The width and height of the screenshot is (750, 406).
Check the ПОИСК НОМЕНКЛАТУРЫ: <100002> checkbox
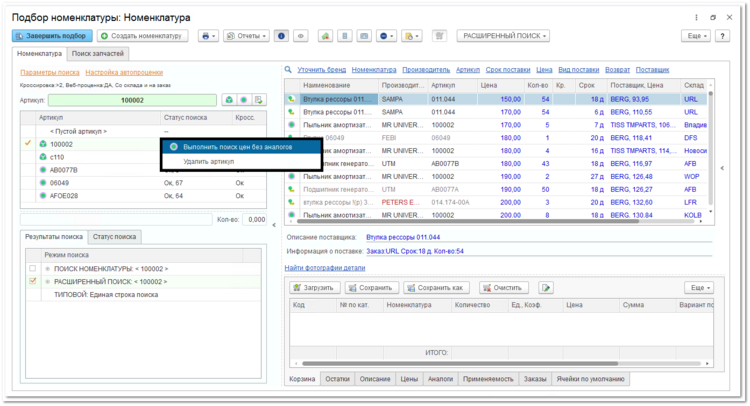(33, 269)
